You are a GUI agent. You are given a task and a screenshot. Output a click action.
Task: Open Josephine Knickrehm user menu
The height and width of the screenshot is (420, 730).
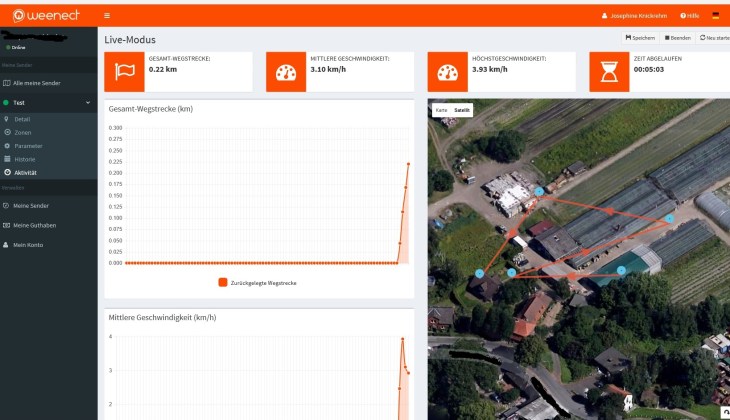click(636, 16)
